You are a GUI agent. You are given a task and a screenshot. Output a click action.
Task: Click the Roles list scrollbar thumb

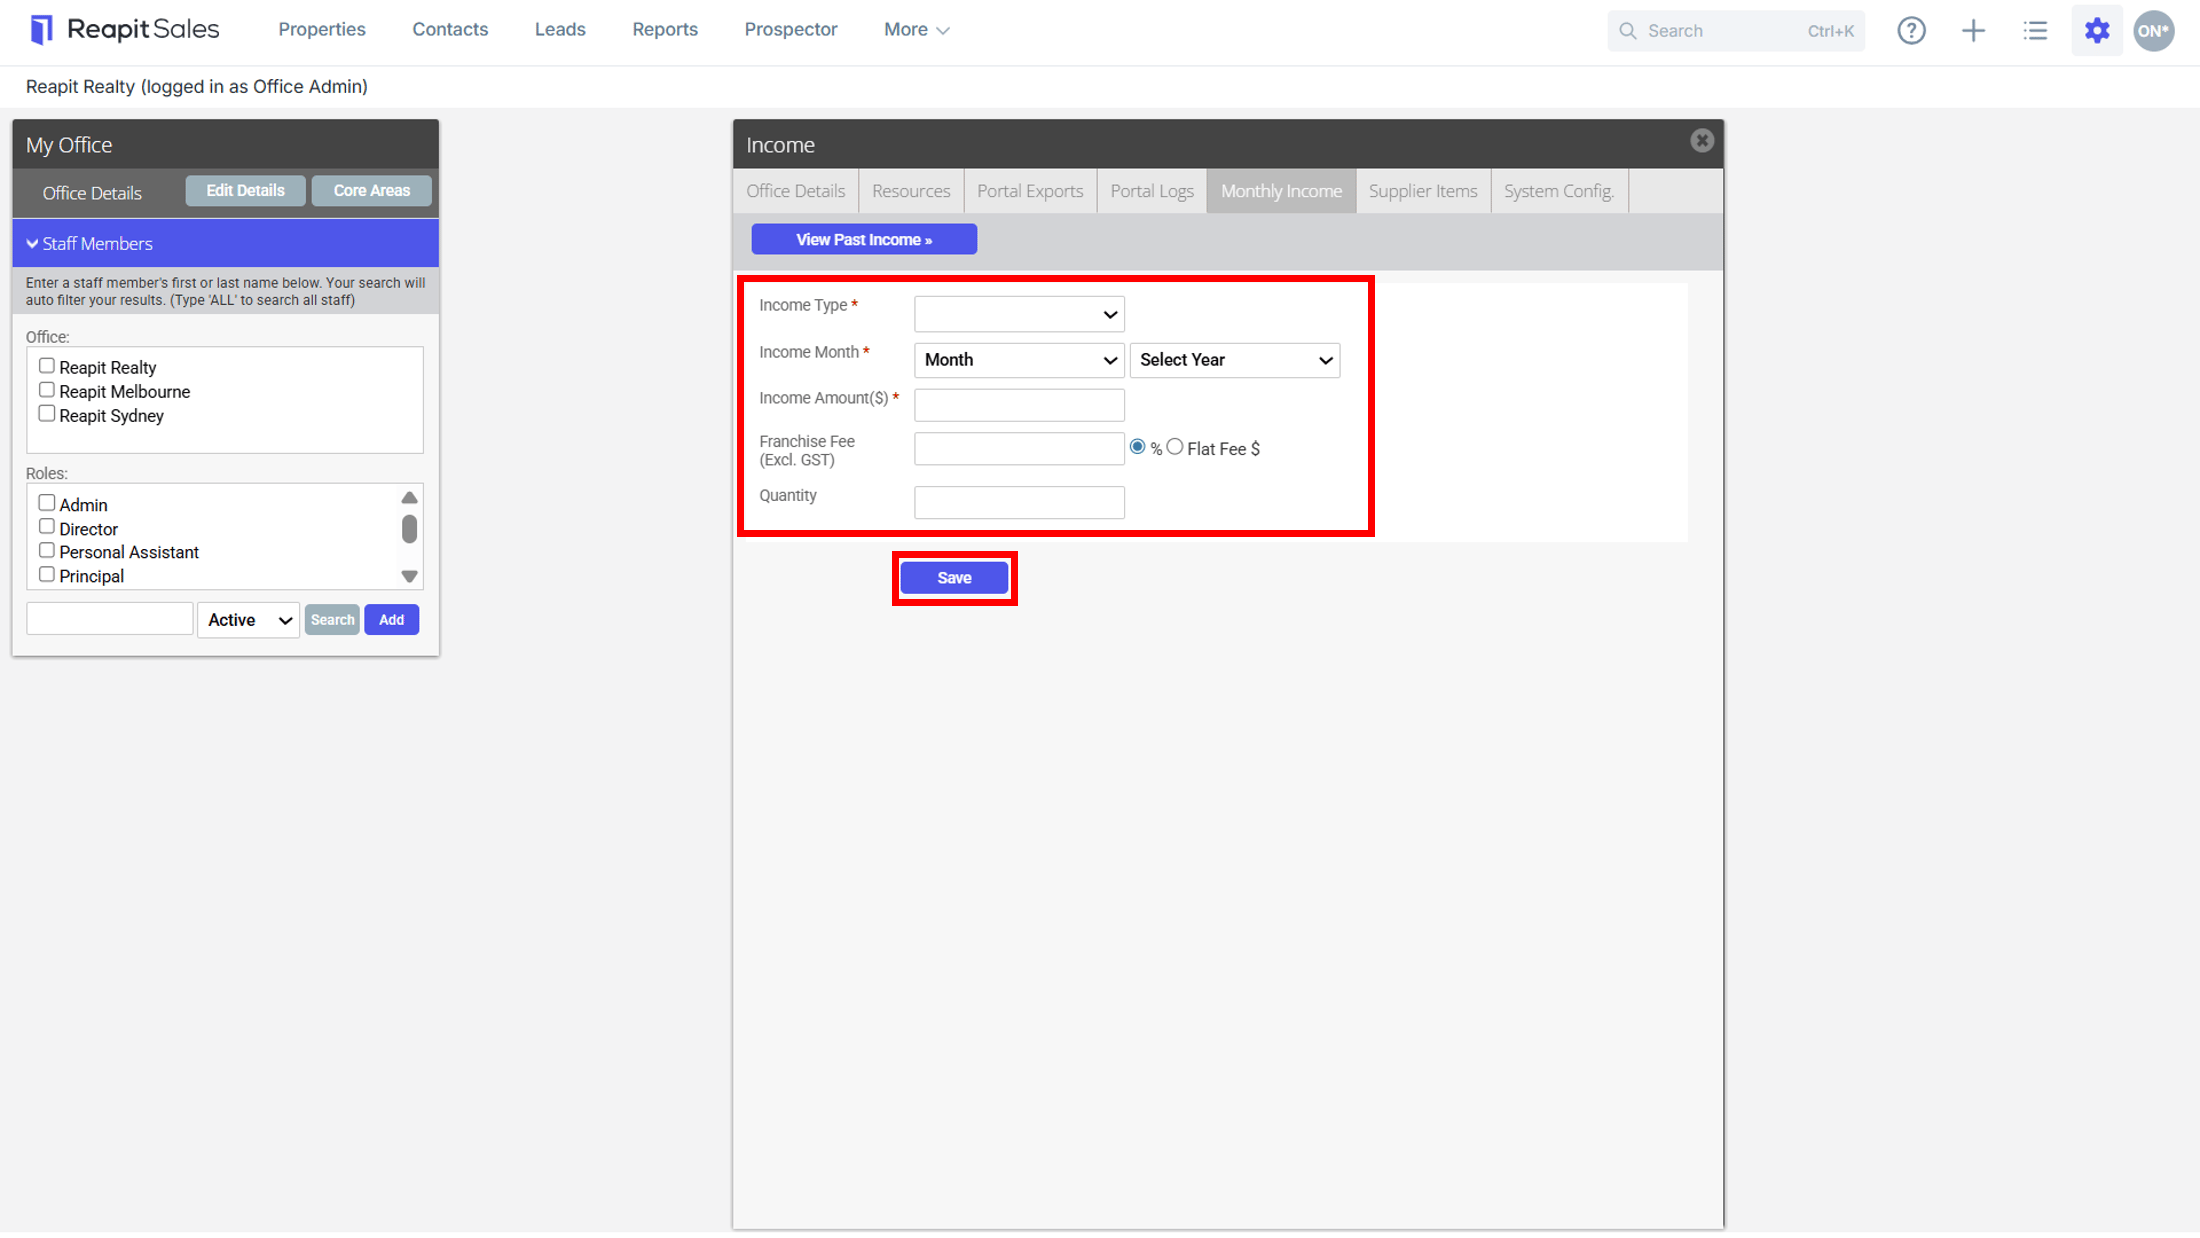(x=409, y=529)
